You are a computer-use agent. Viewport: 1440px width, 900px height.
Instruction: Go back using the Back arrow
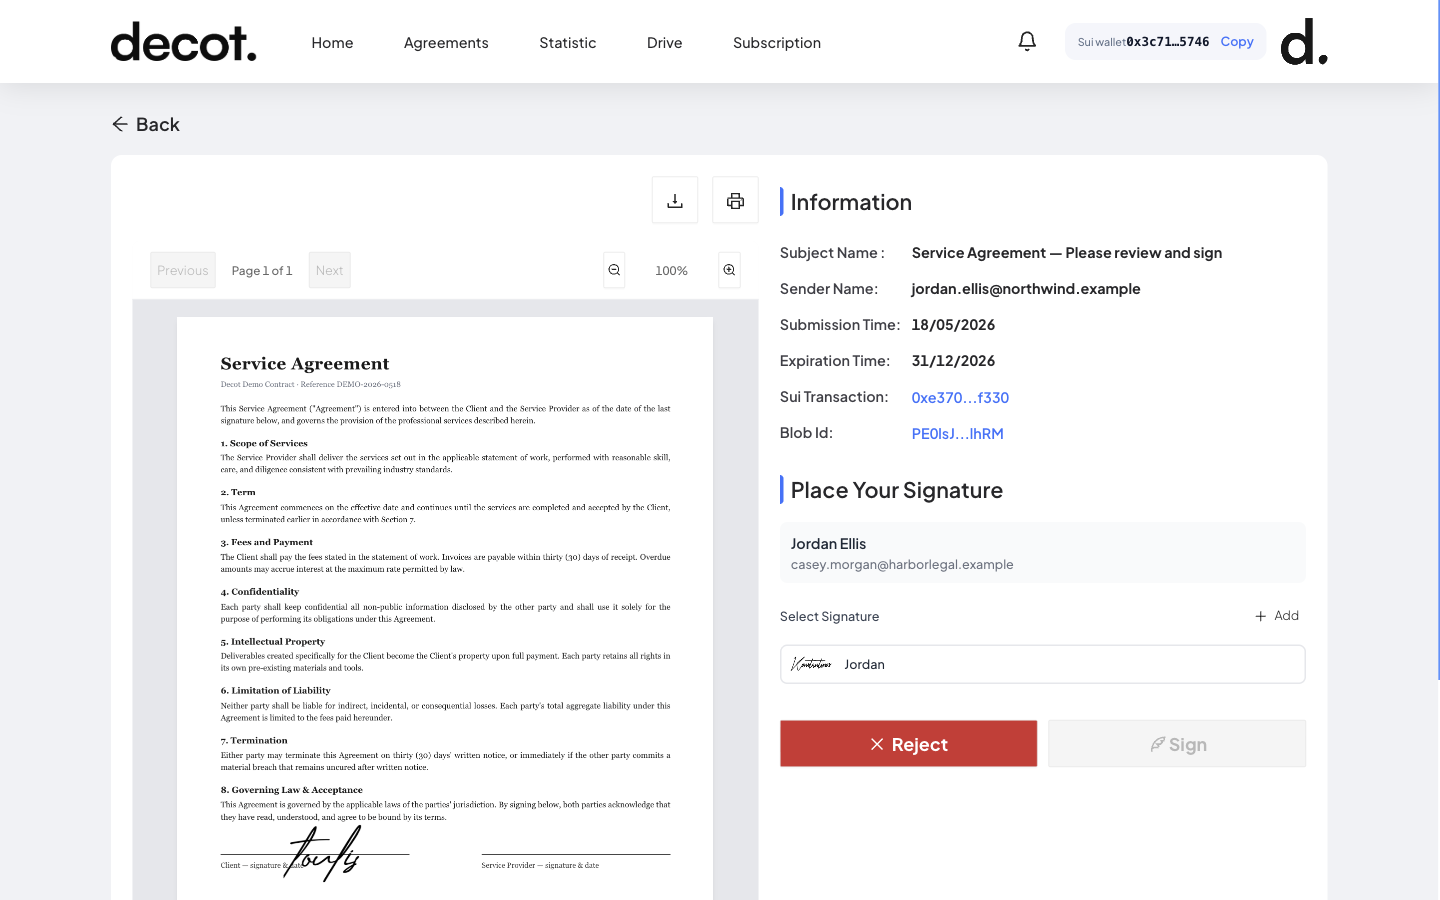point(146,124)
